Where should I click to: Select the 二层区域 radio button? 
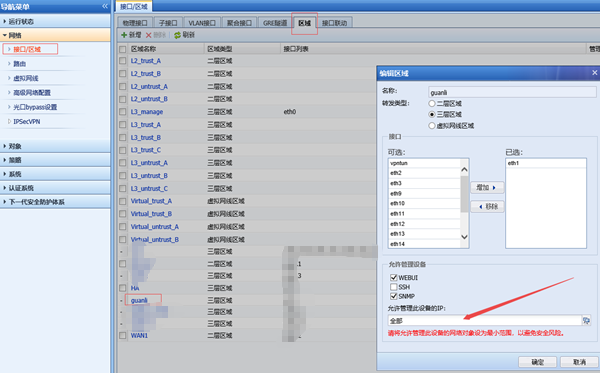tap(432, 103)
